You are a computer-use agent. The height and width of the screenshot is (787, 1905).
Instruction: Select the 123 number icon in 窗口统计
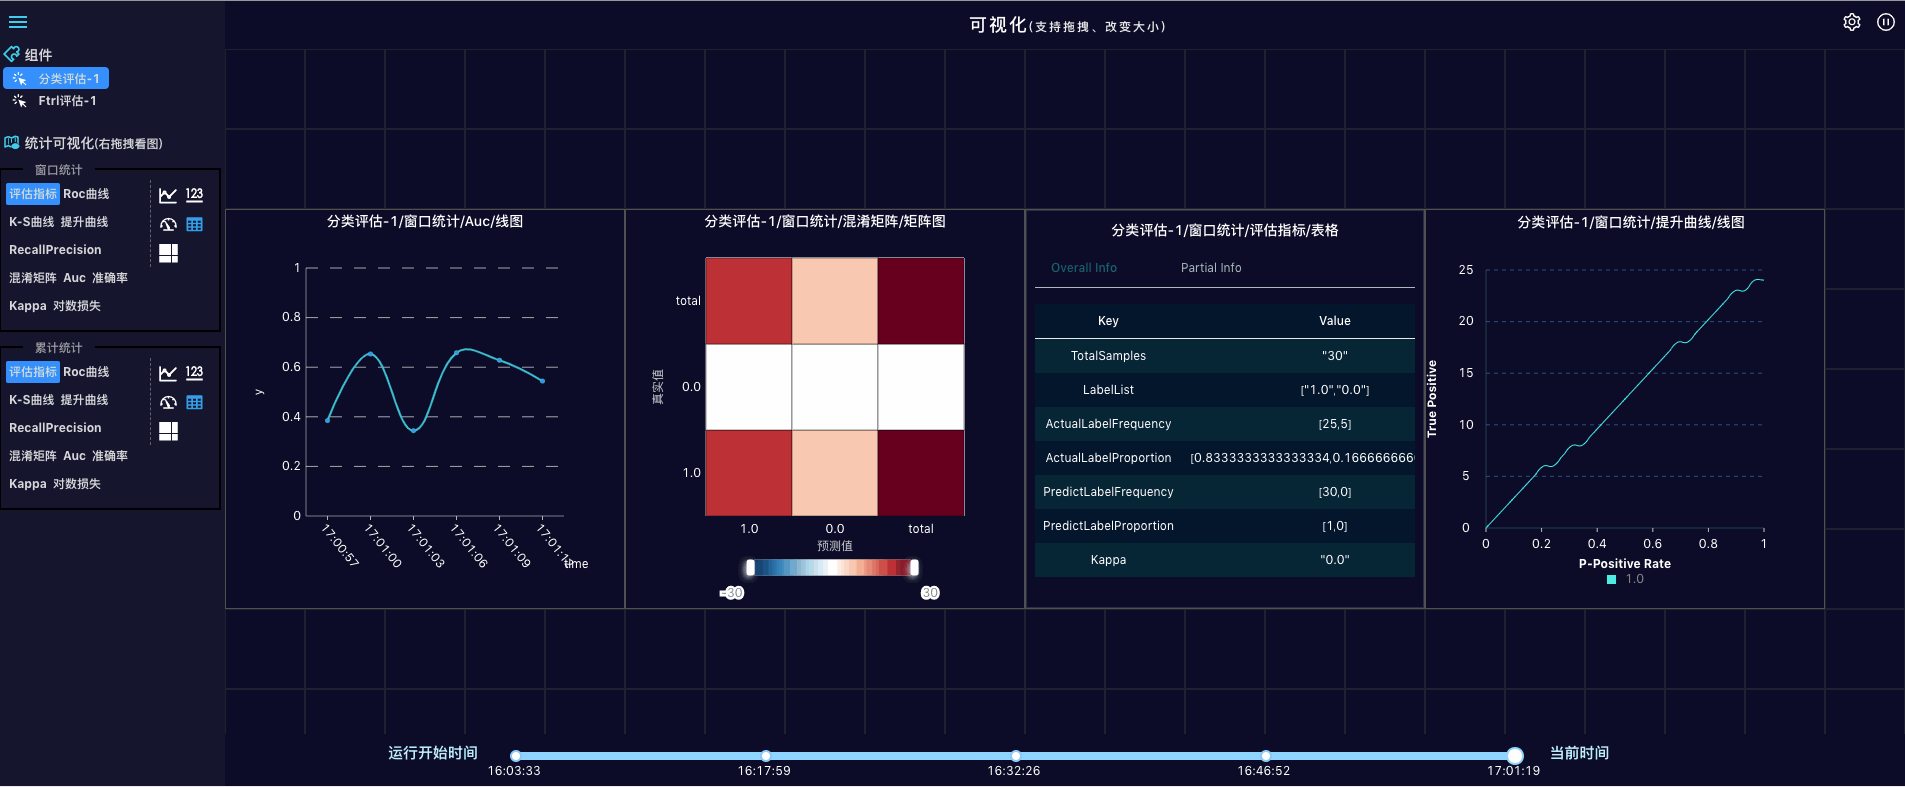[194, 195]
